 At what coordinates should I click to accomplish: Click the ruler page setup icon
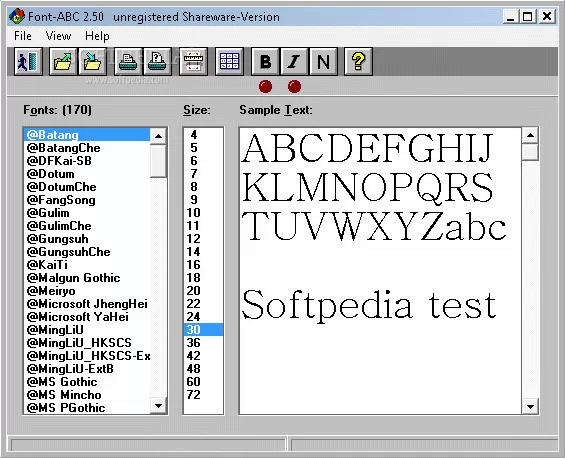point(193,62)
